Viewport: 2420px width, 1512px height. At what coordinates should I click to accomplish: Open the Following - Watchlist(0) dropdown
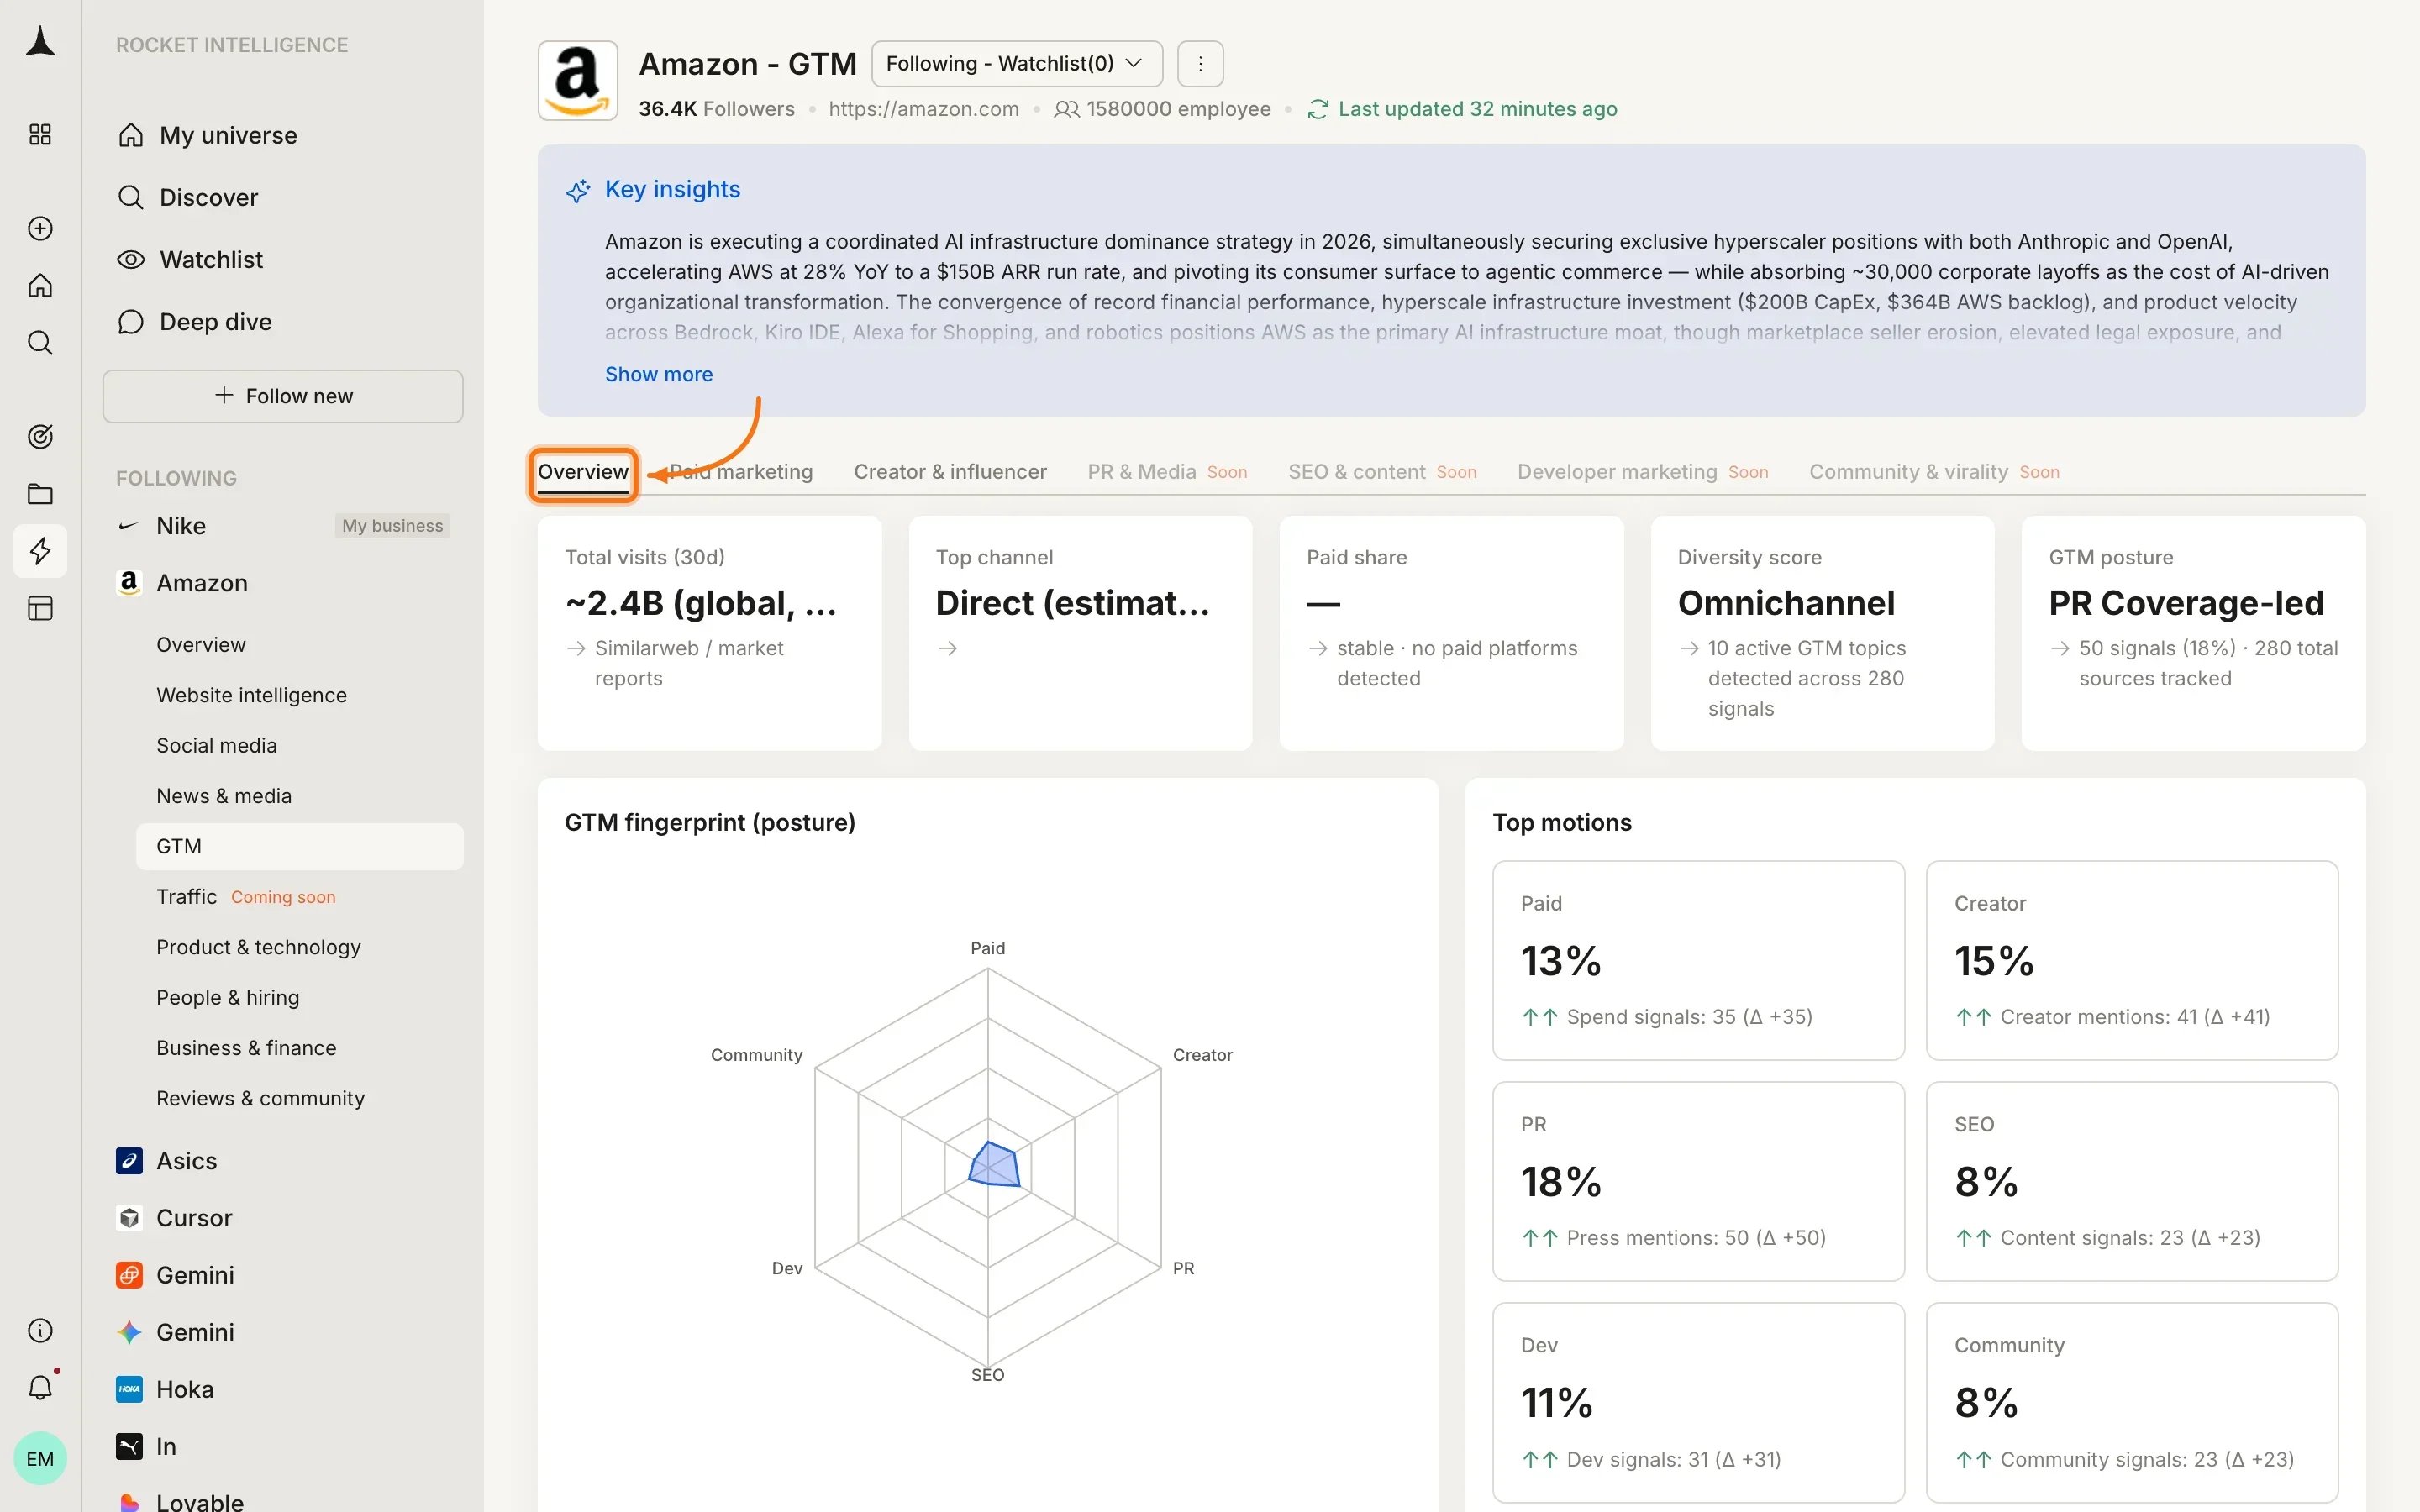(x=1017, y=64)
